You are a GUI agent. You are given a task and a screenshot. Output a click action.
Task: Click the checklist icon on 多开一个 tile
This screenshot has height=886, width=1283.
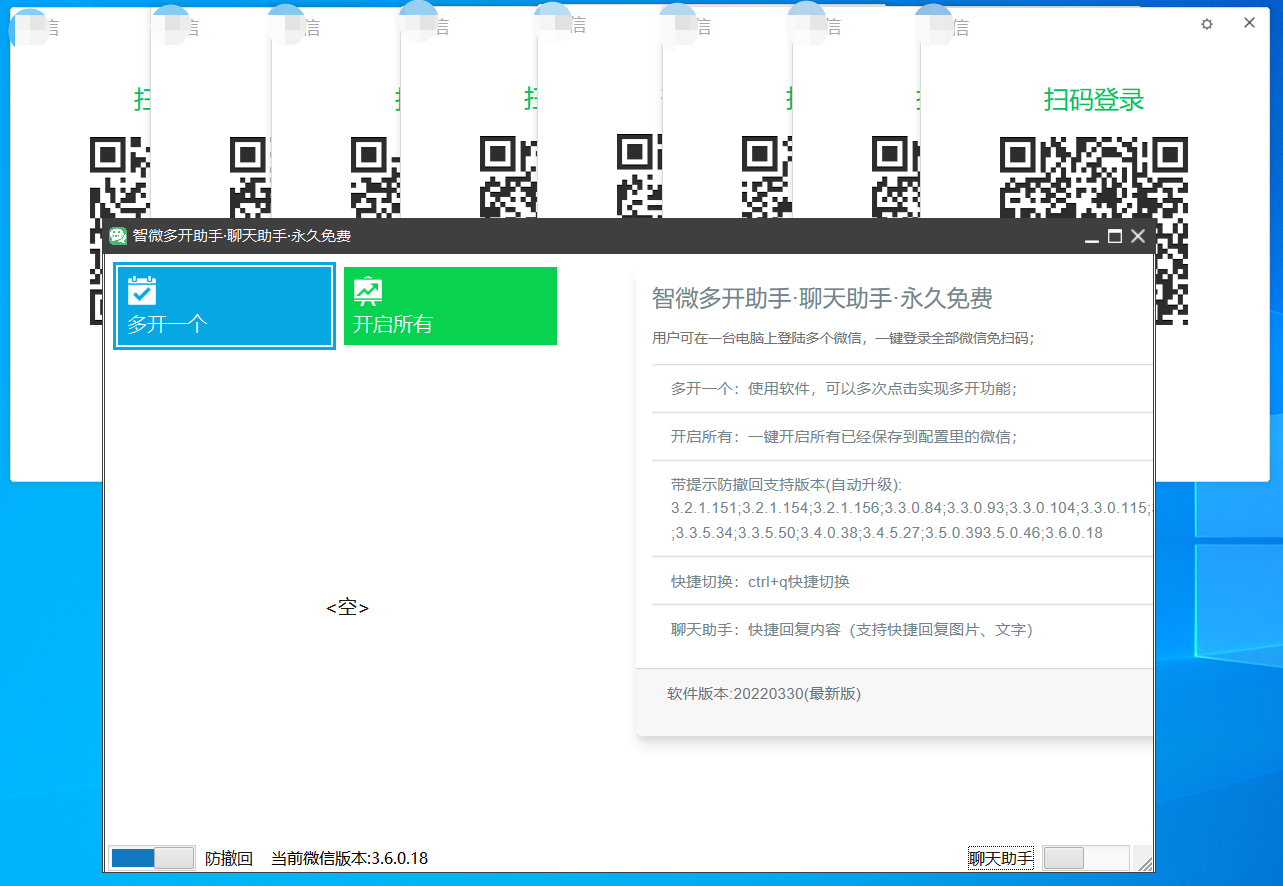pyautogui.click(x=141, y=290)
